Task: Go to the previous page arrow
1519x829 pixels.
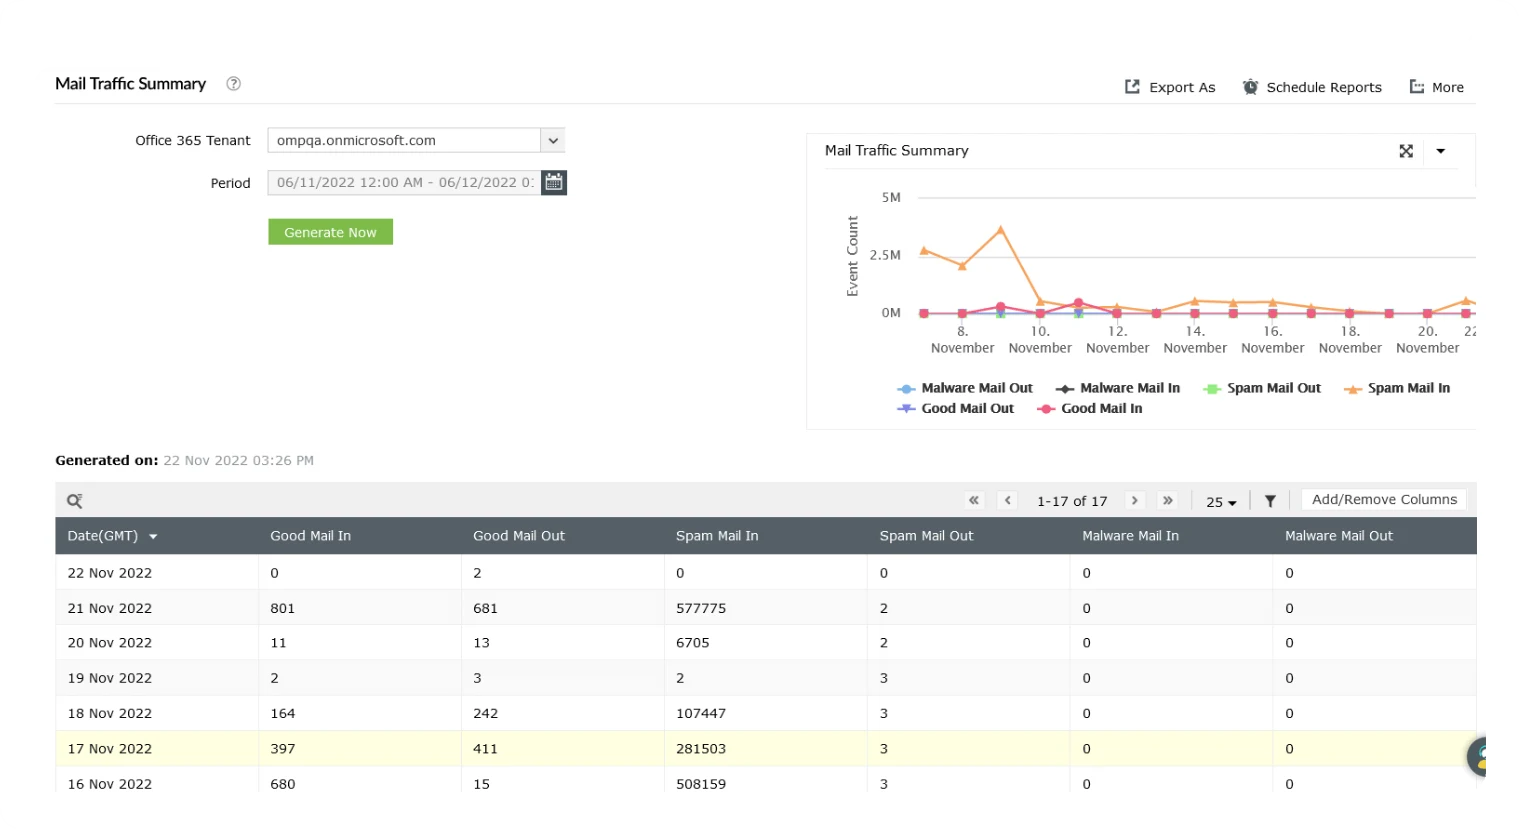Action: pyautogui.click(x=1008, y=500)
